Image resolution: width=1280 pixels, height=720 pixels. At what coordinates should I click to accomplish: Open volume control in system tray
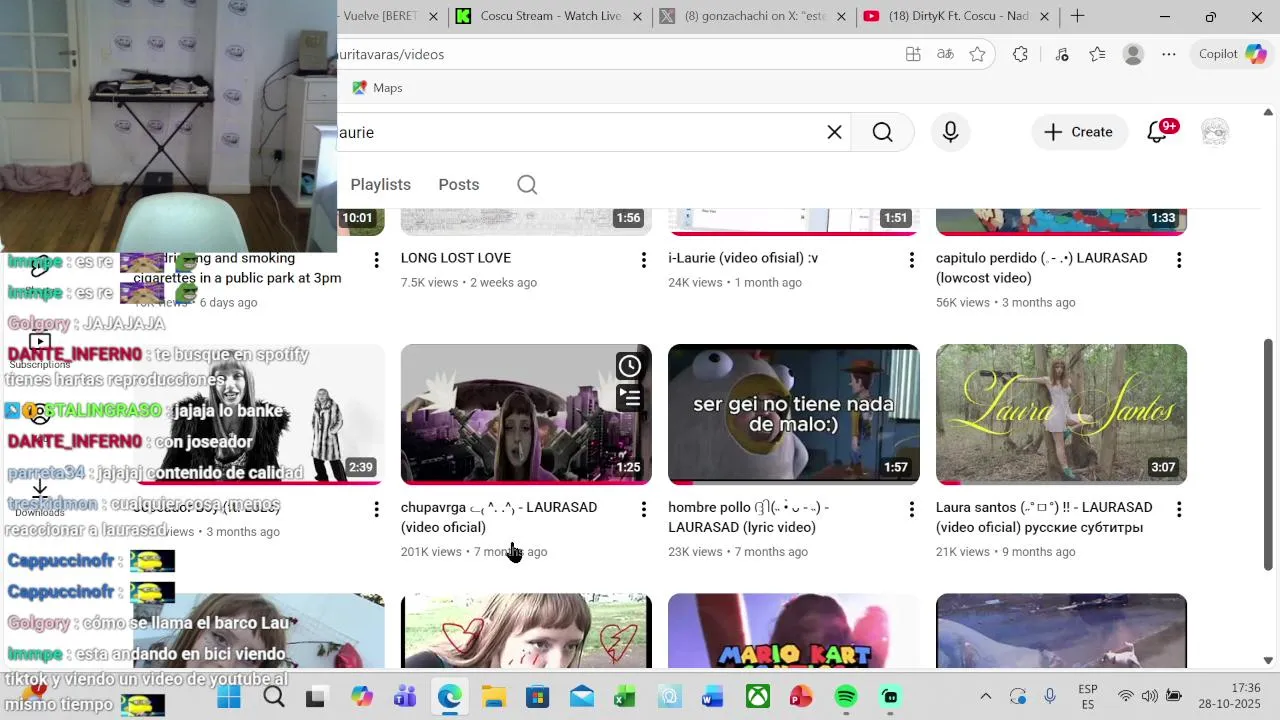pyautogui.click(x=1149, y=697)
